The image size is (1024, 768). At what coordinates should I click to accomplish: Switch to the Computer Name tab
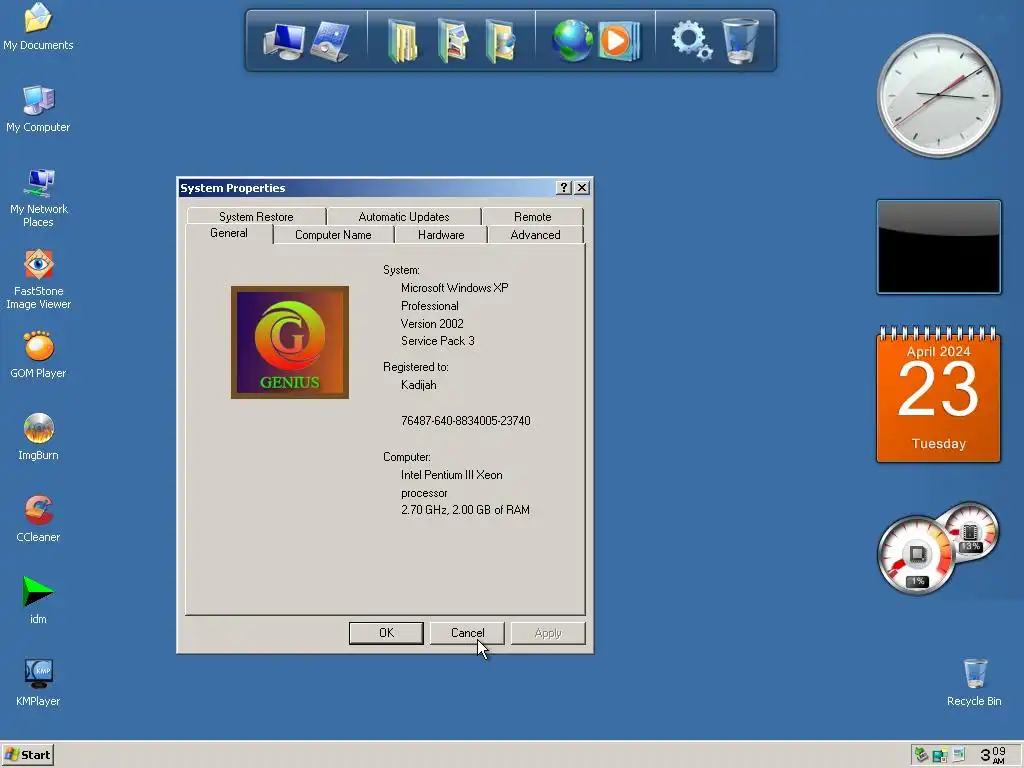[333, 235]
